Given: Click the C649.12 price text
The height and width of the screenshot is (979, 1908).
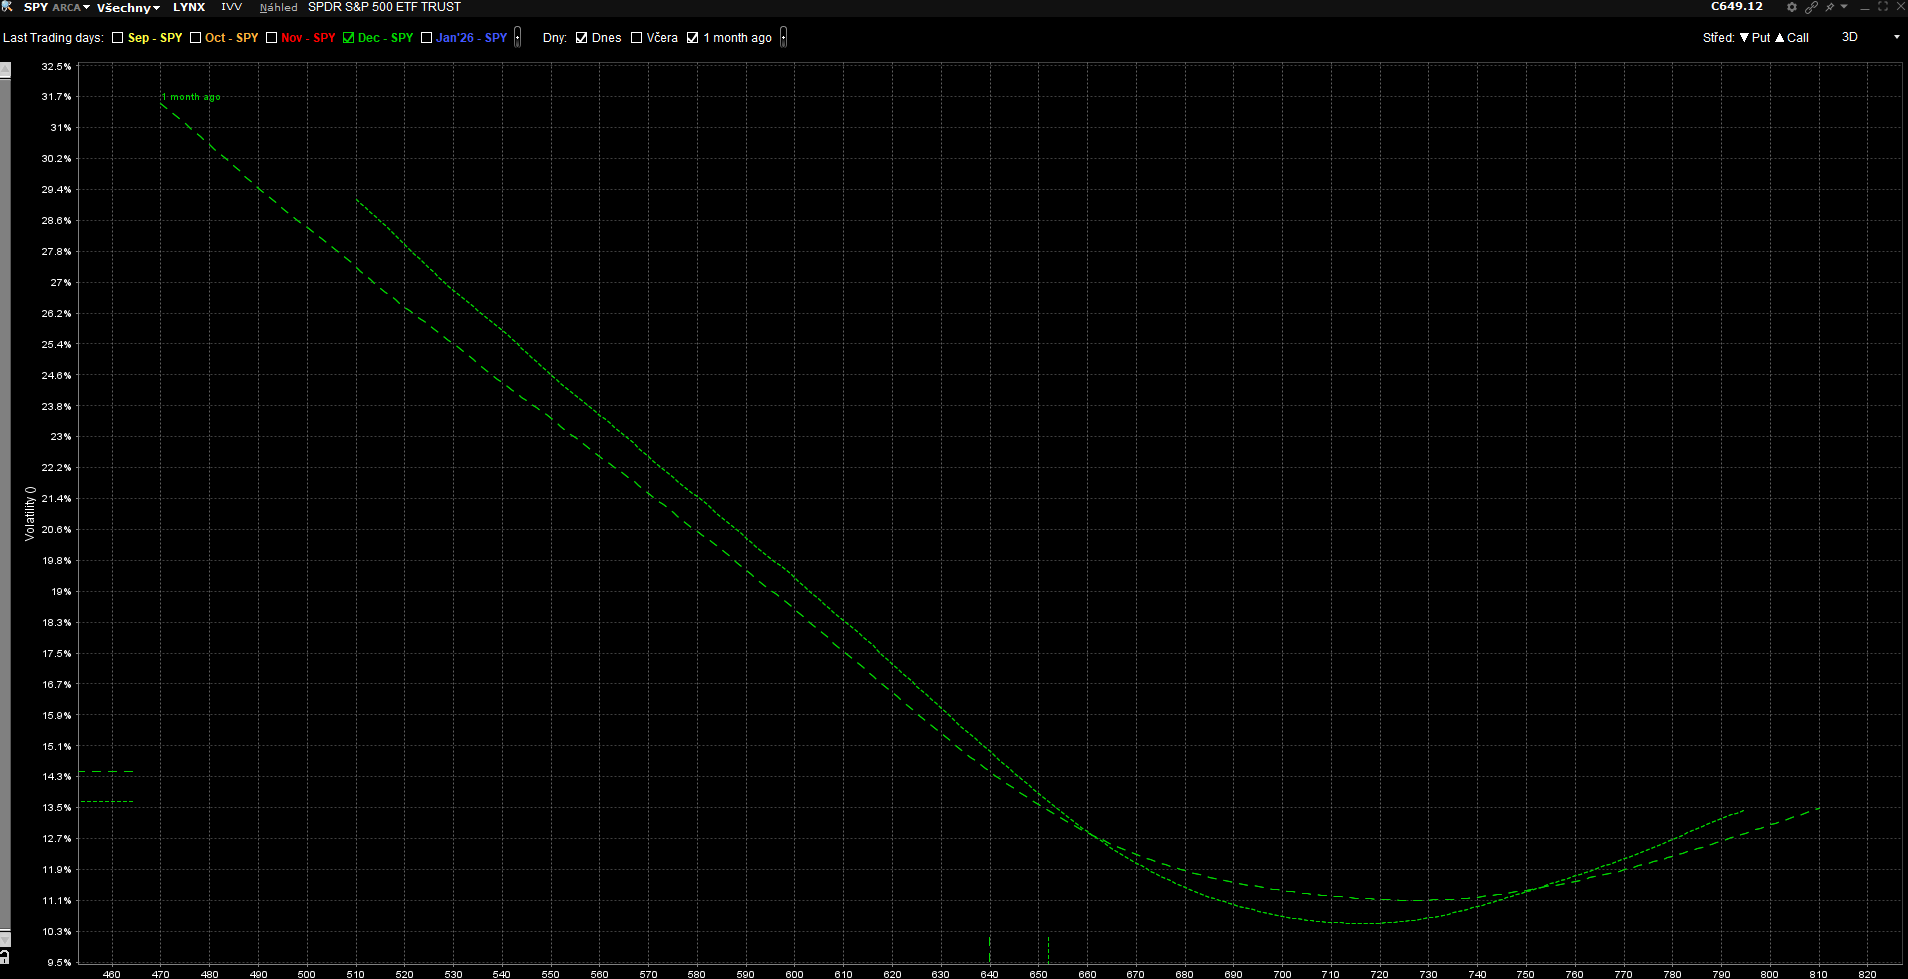Looking at the screenshot, I should pyautogui.click(x=1737, y=7).
